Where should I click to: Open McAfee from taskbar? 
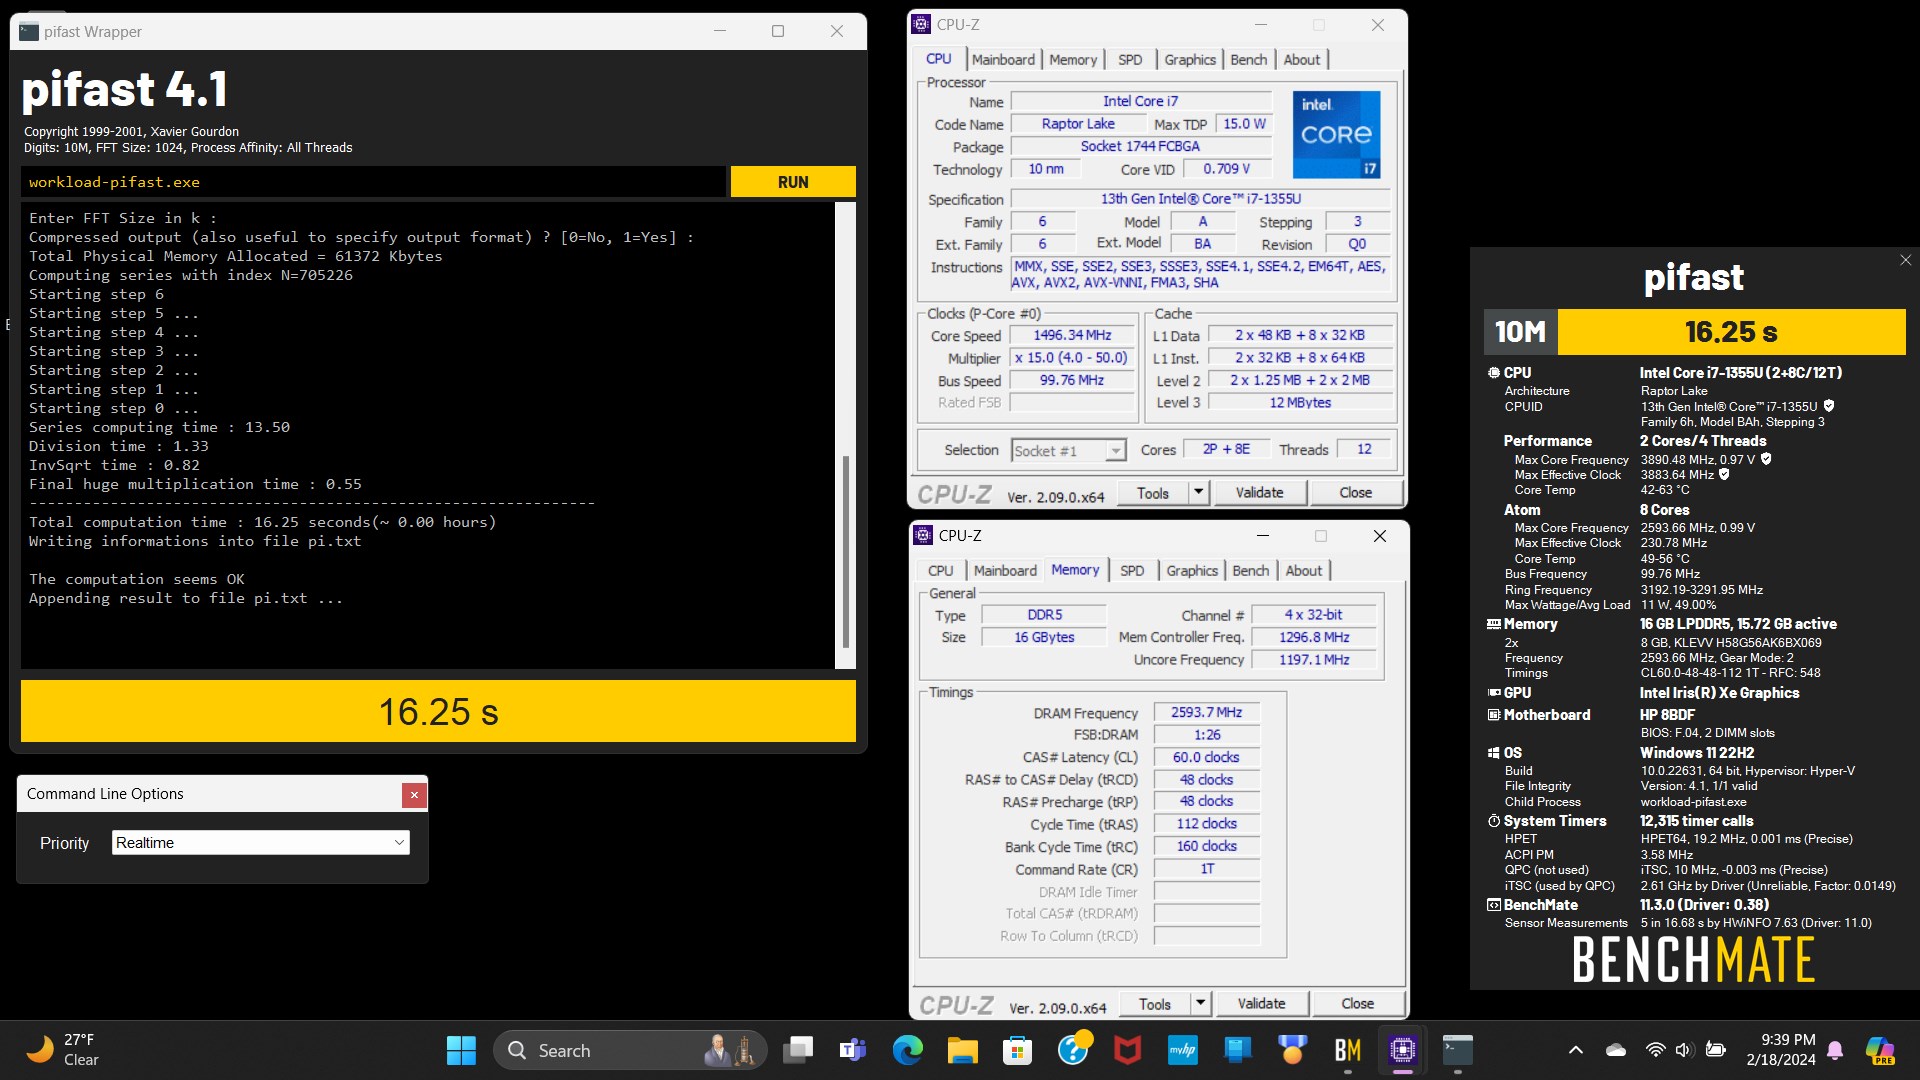coord(1128,1051)
